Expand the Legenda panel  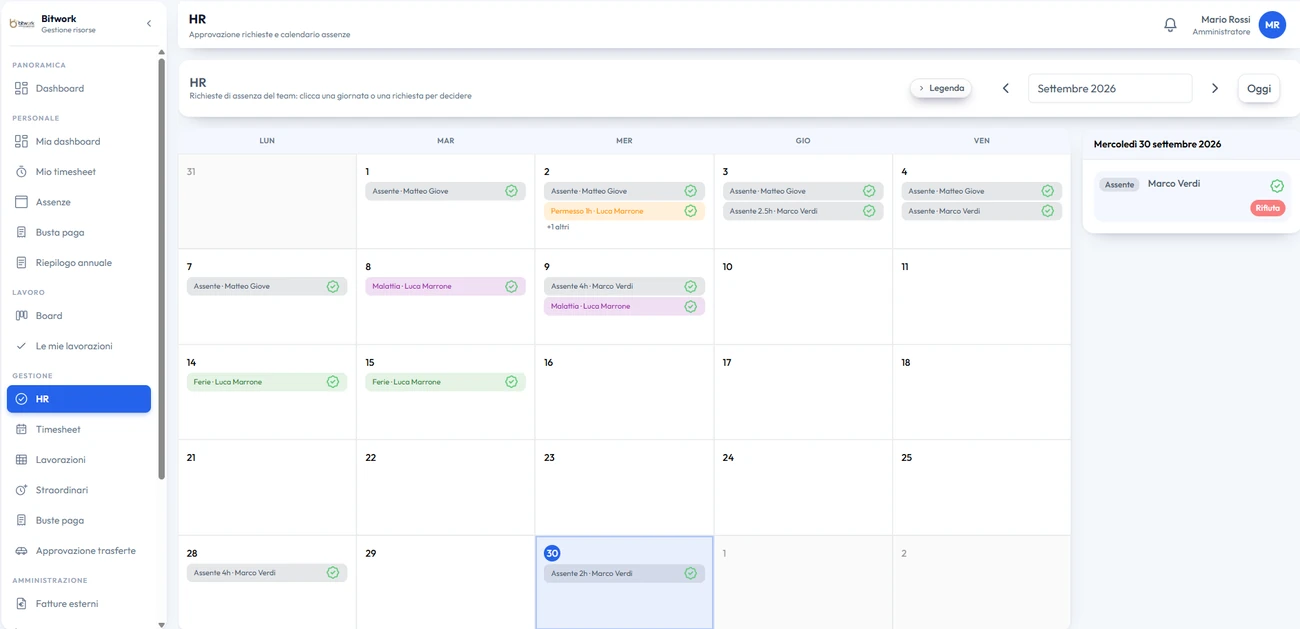click(941, 88)
